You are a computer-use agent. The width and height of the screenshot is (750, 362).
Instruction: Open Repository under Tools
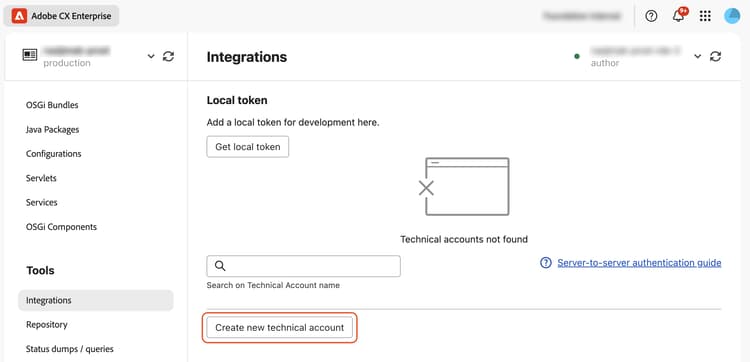[x=46, y=325]
